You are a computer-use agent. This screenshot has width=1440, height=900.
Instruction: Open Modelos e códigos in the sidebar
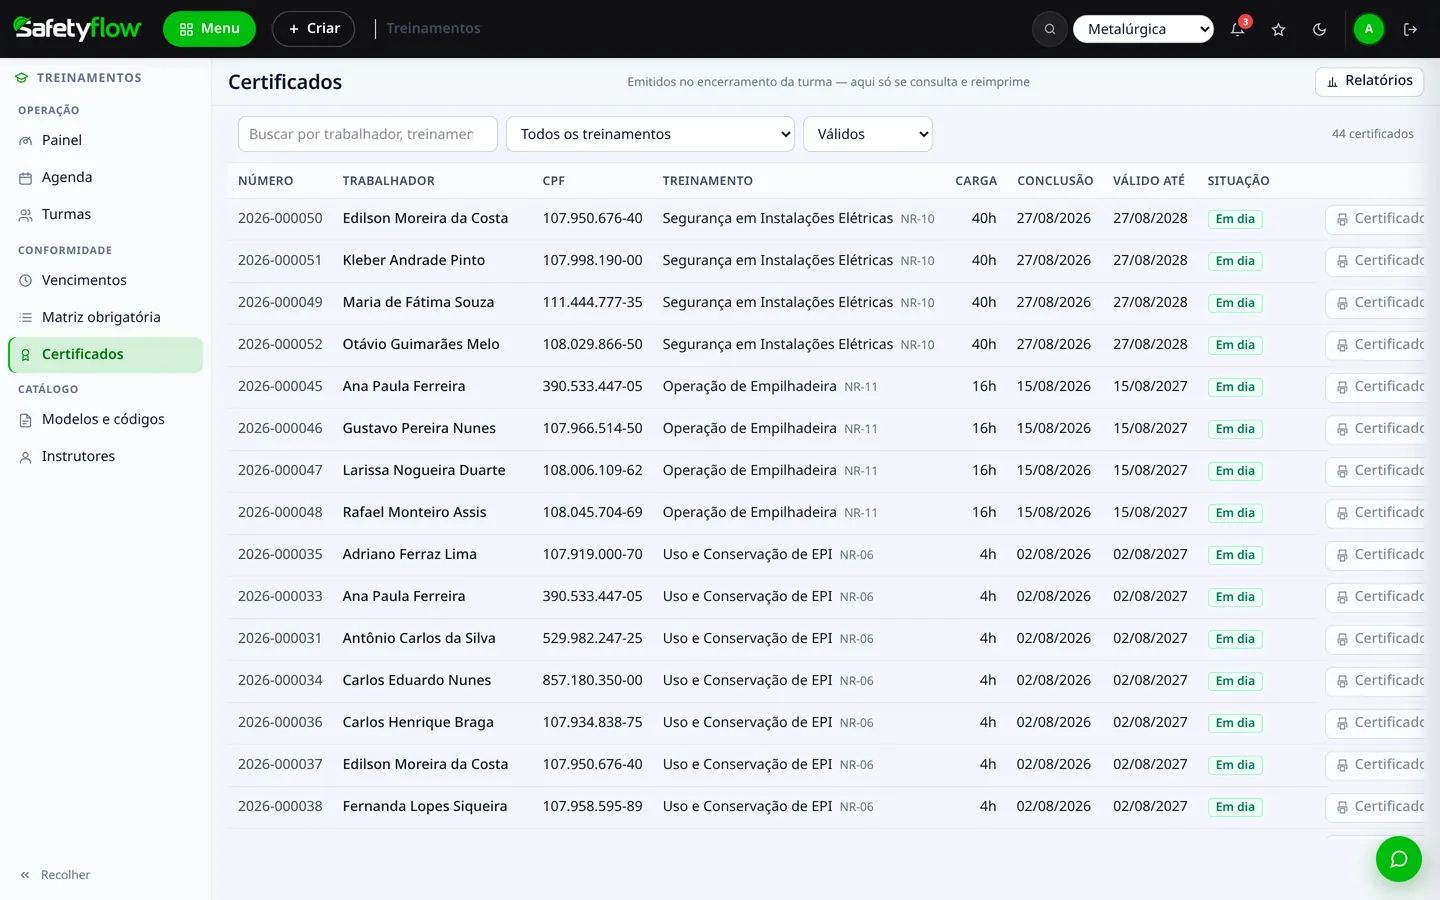coord(105,419)
